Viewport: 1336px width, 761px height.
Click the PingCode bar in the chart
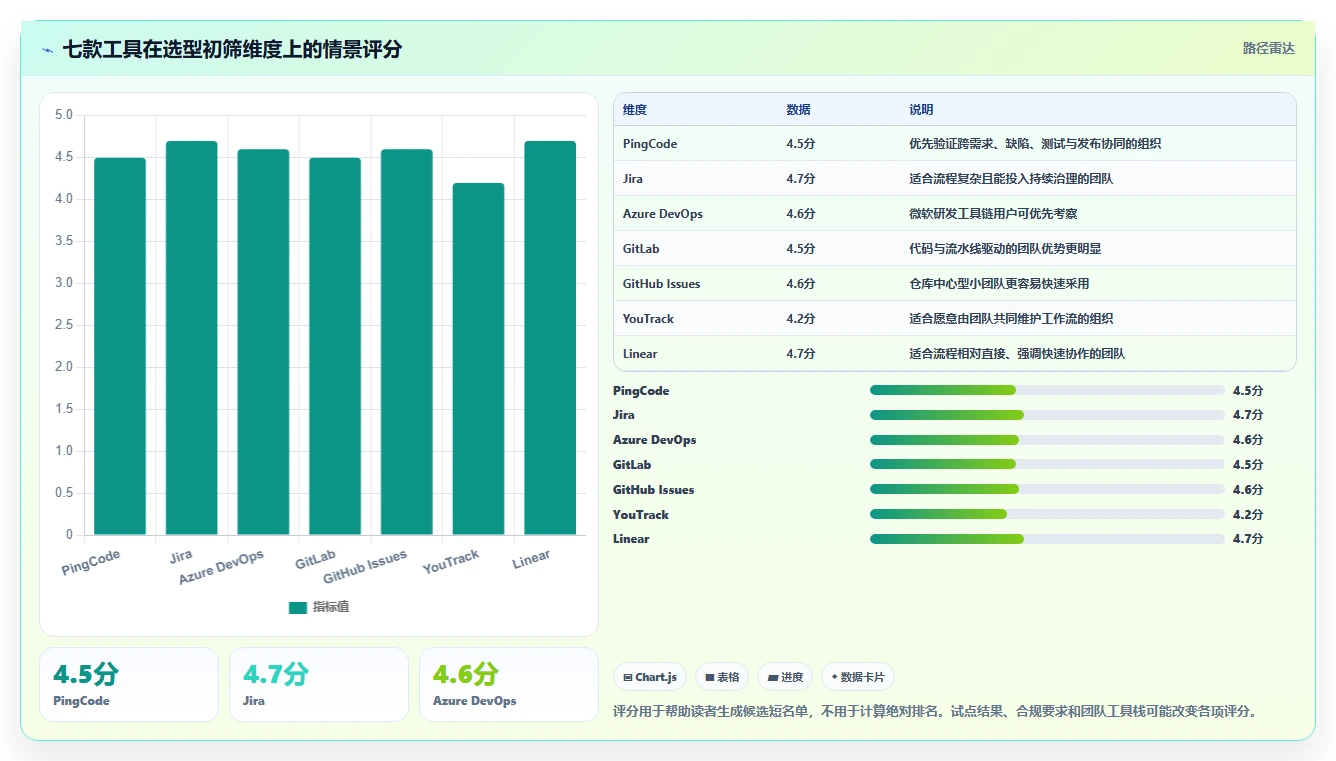point(120,346)
